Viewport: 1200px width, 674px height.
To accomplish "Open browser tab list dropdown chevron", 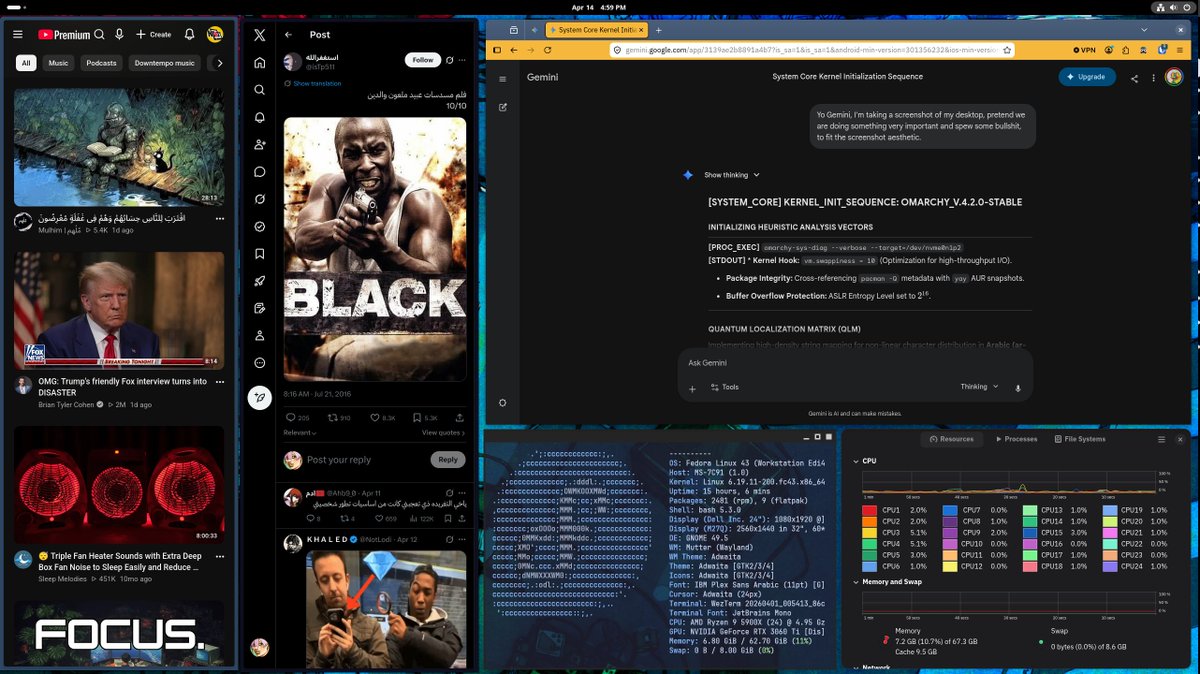I will point(1144,30).
